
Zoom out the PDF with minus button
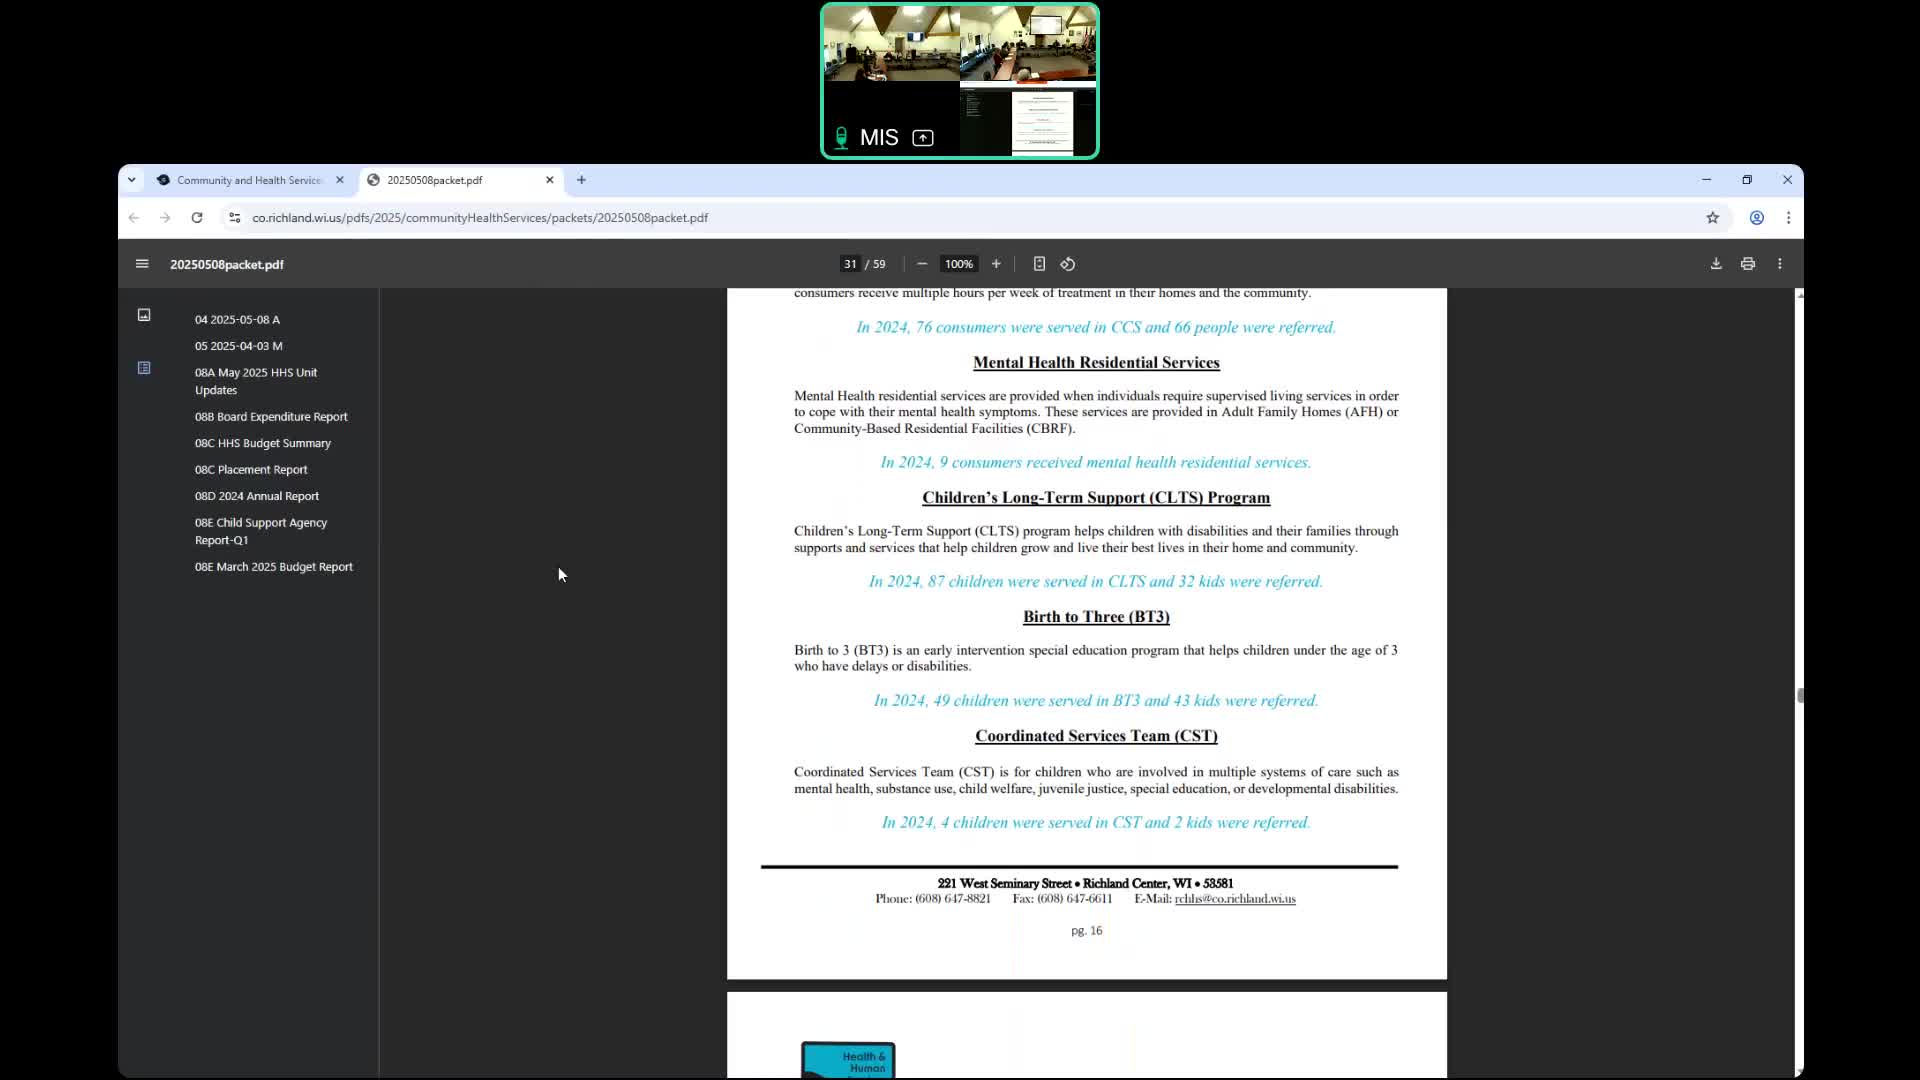pos(922,264)
